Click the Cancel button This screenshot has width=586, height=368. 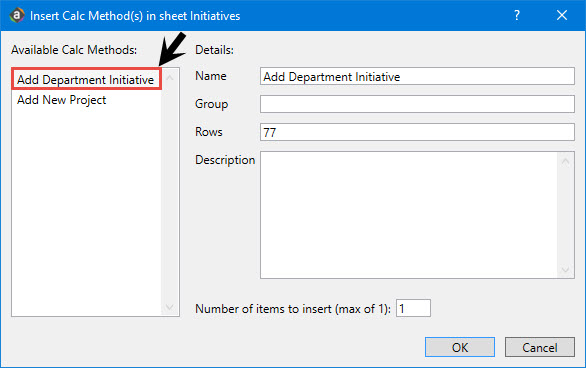pyautogui.click(x=540, y=347)
